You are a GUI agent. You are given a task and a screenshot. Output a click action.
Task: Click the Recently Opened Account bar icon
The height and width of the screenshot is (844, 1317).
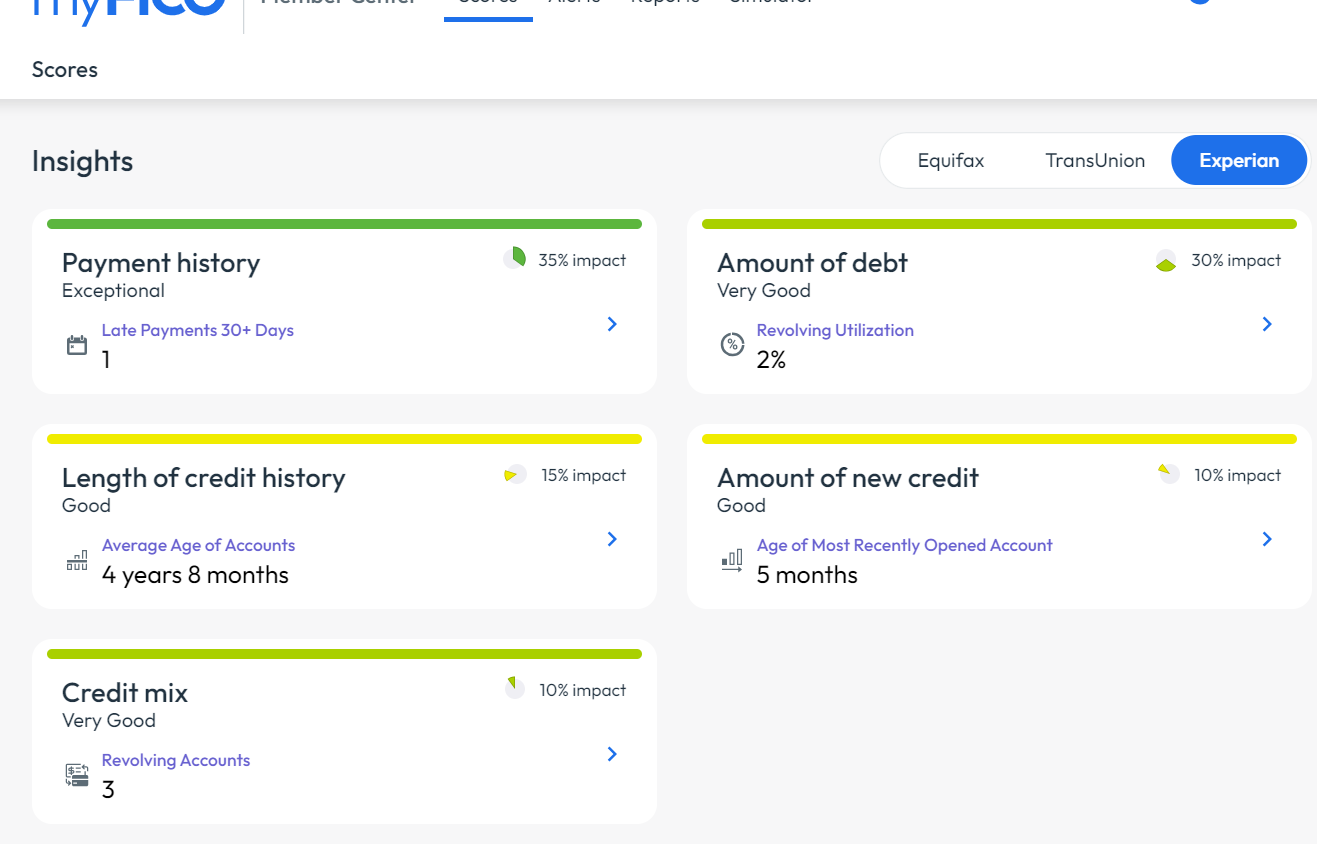pos(732,560)
